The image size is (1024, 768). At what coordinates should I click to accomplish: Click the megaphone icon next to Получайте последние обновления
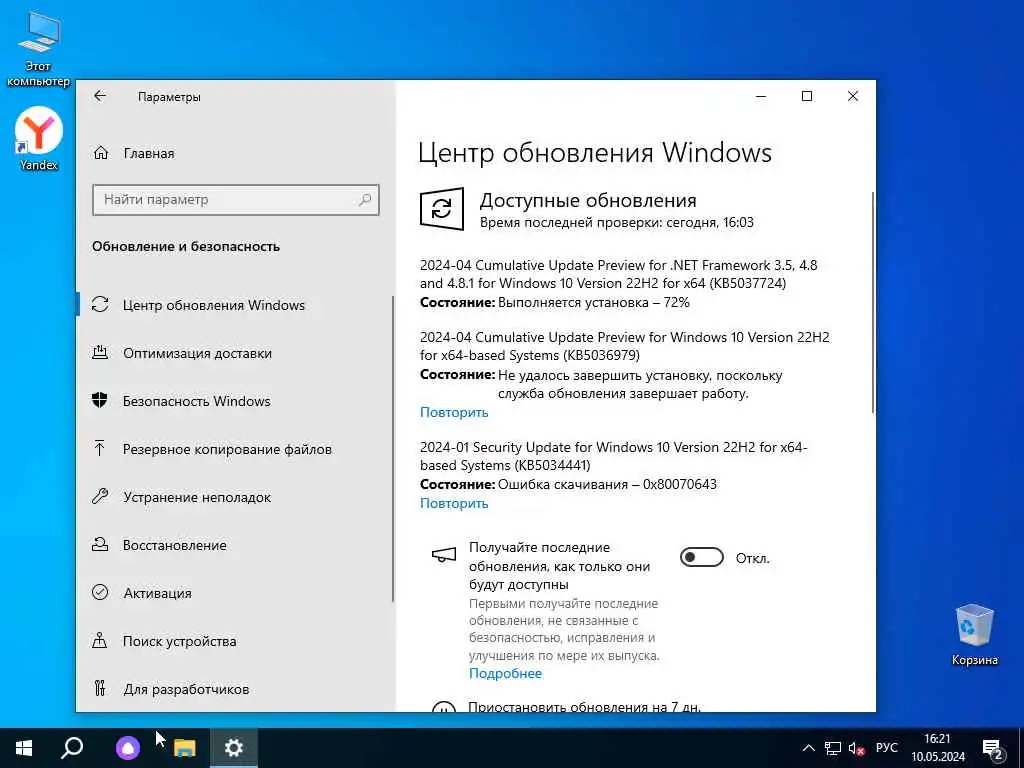click(444, 555)
